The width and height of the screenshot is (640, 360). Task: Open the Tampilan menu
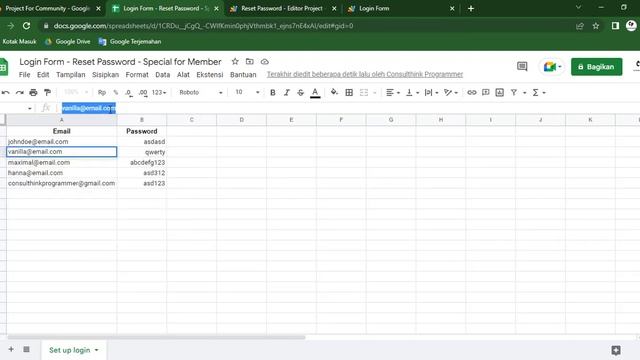coord(71,75)
